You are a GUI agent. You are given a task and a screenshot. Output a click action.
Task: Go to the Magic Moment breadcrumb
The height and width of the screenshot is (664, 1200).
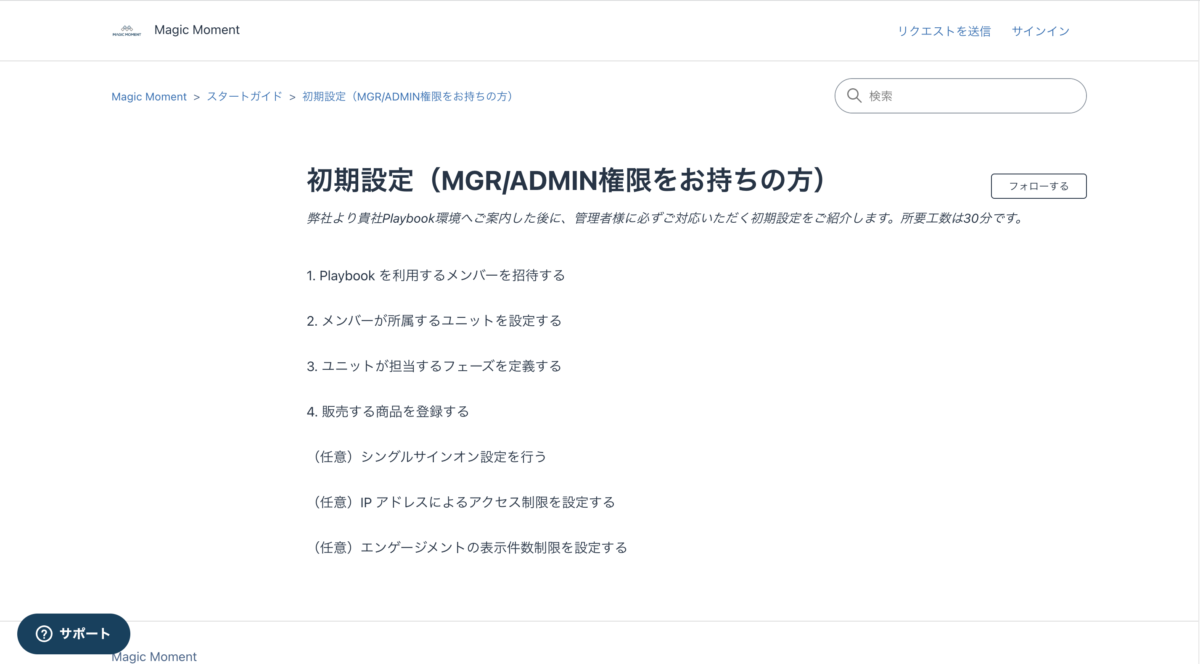pyautogui.click(x=149, y=97)
